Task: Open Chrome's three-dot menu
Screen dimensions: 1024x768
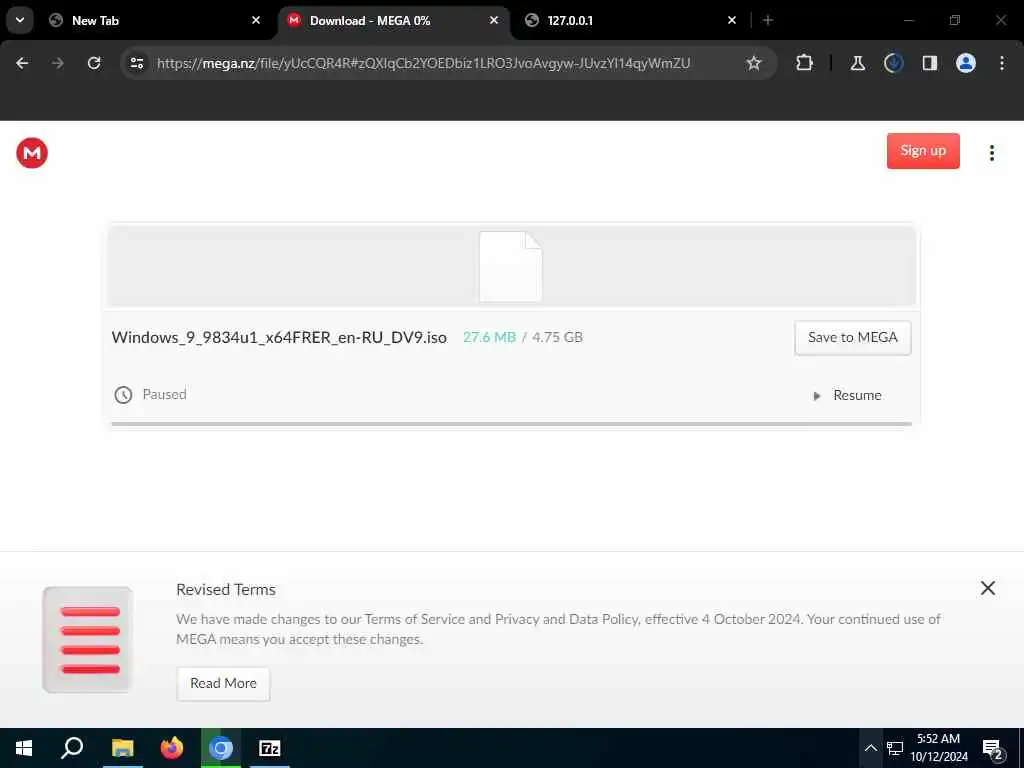Action: pos(1002,63)
